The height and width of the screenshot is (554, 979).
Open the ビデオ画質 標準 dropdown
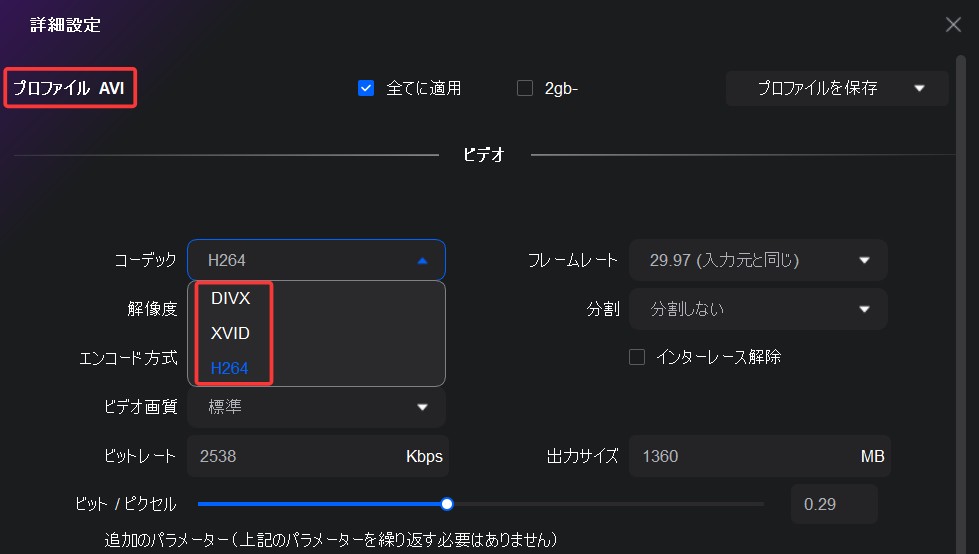tap(315, 407)
